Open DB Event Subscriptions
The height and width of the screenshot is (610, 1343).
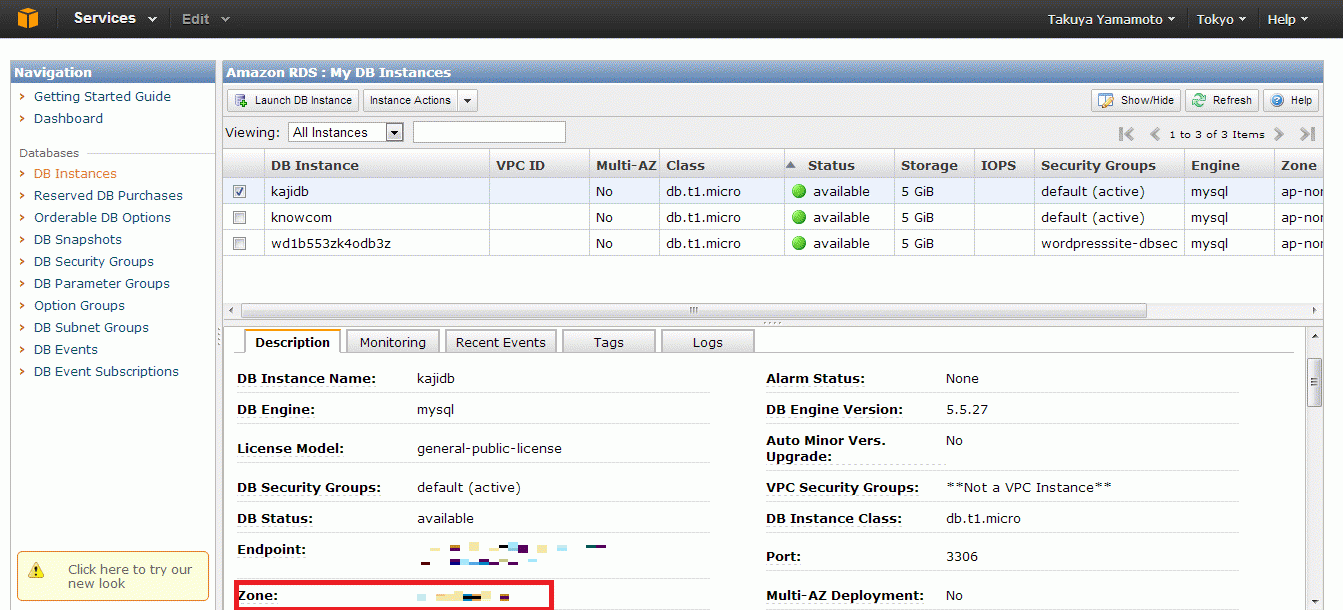tap(106, 371)
